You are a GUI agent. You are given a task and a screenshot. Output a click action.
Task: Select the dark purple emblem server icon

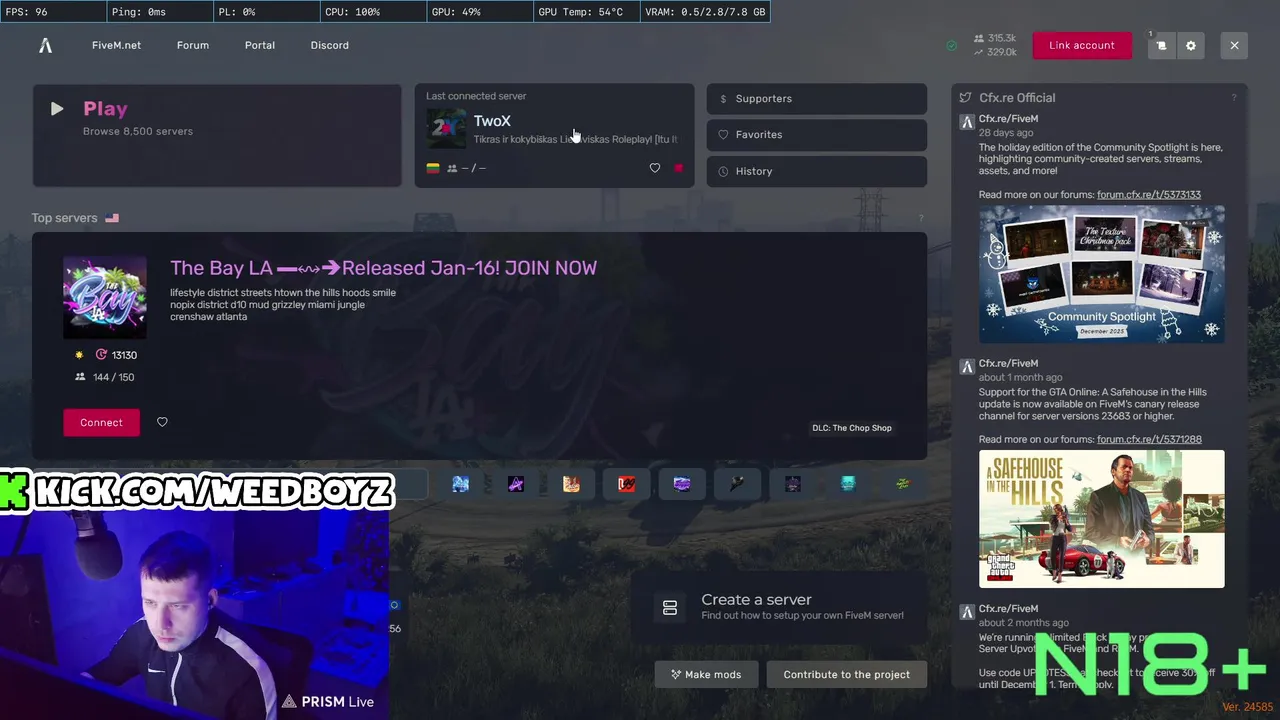click(793, 484)
